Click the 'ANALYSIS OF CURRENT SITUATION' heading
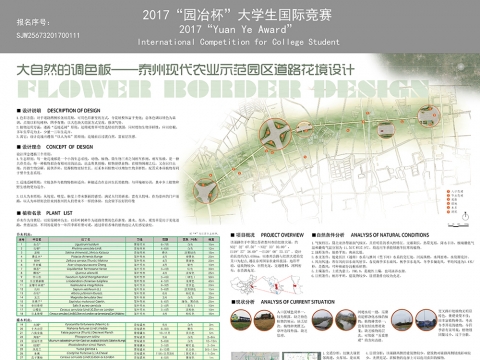Viewport: 480px width, 360px height. pyautogui.click(x=298, y=302)
